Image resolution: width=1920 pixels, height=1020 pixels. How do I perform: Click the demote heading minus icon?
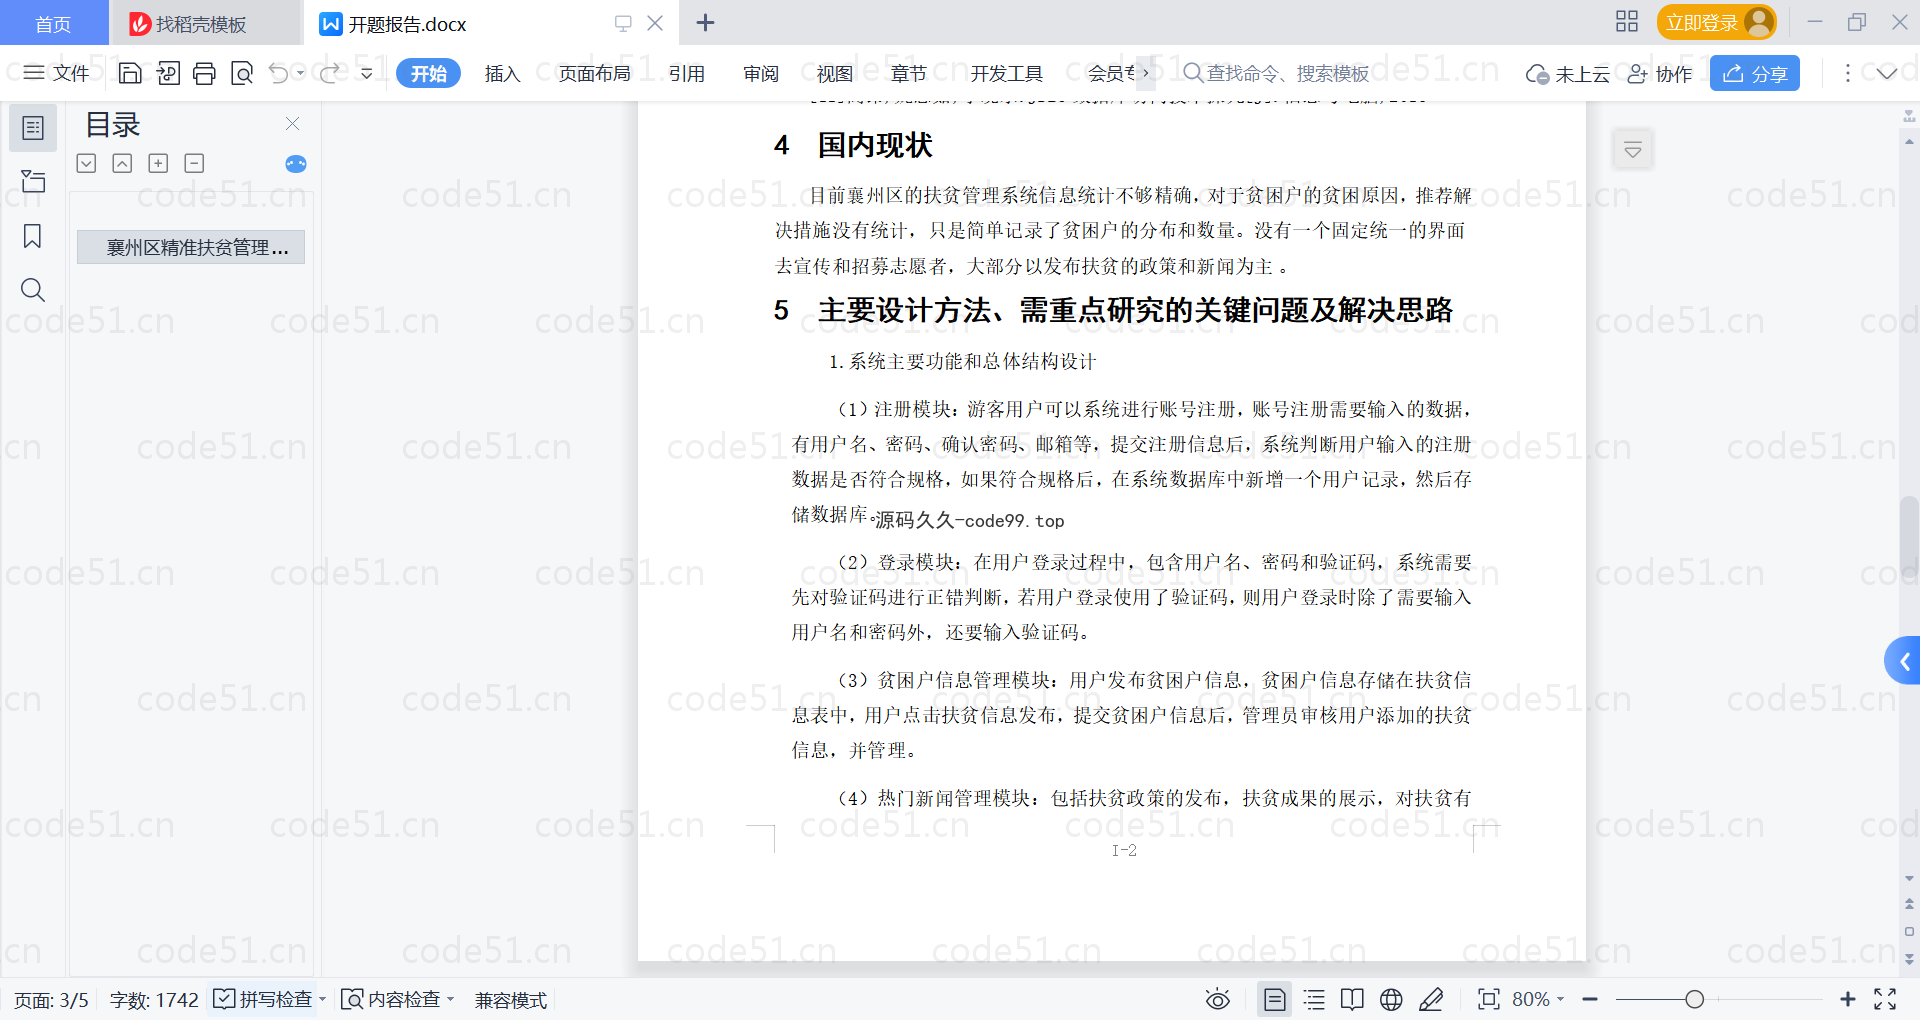(194, 163)
